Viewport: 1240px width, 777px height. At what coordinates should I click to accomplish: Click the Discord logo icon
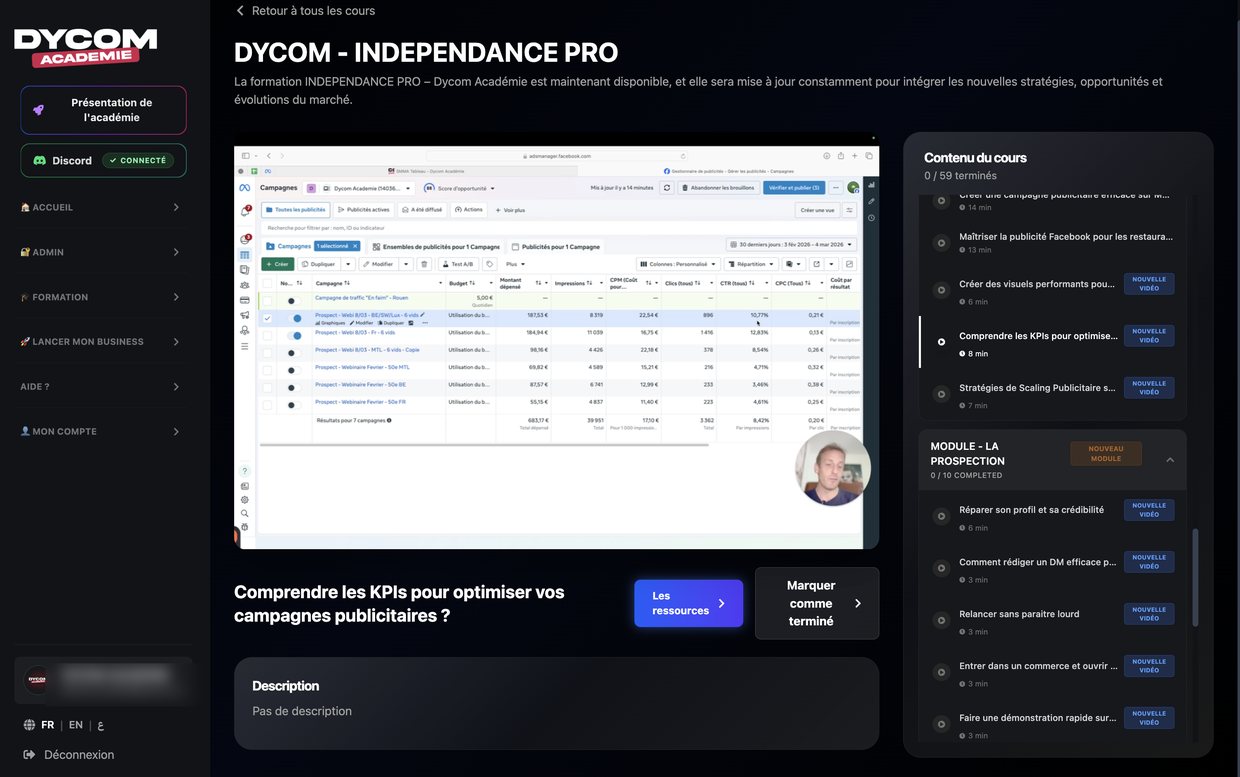point(40,160)
